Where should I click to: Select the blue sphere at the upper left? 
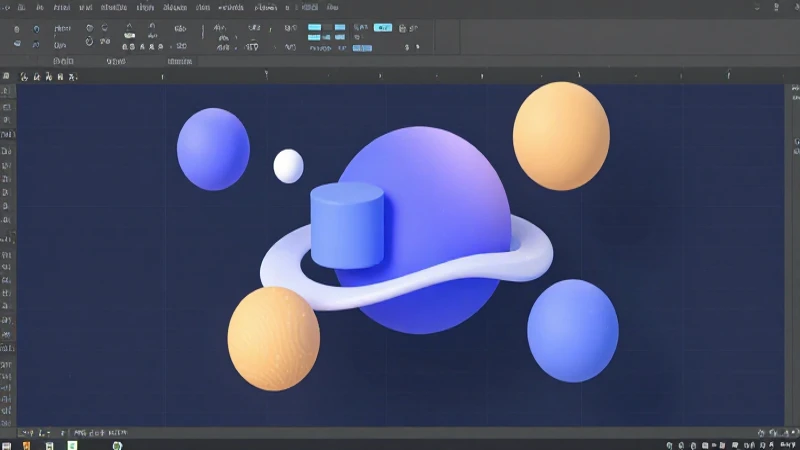pos(213,149)
